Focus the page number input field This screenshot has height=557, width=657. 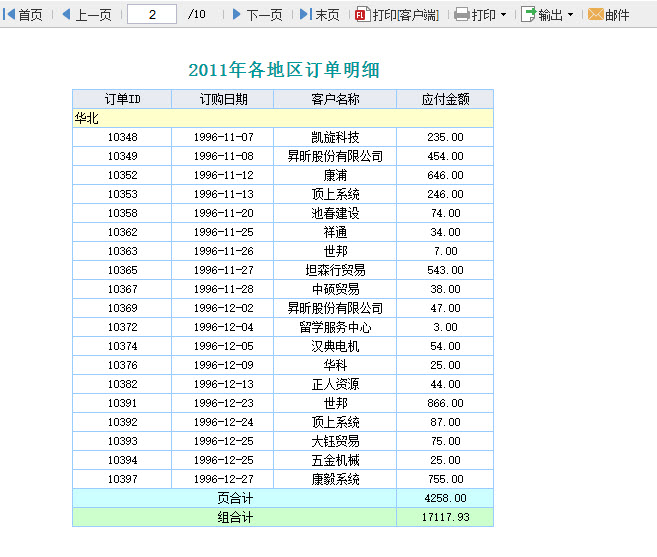click(x=152, y=14)
